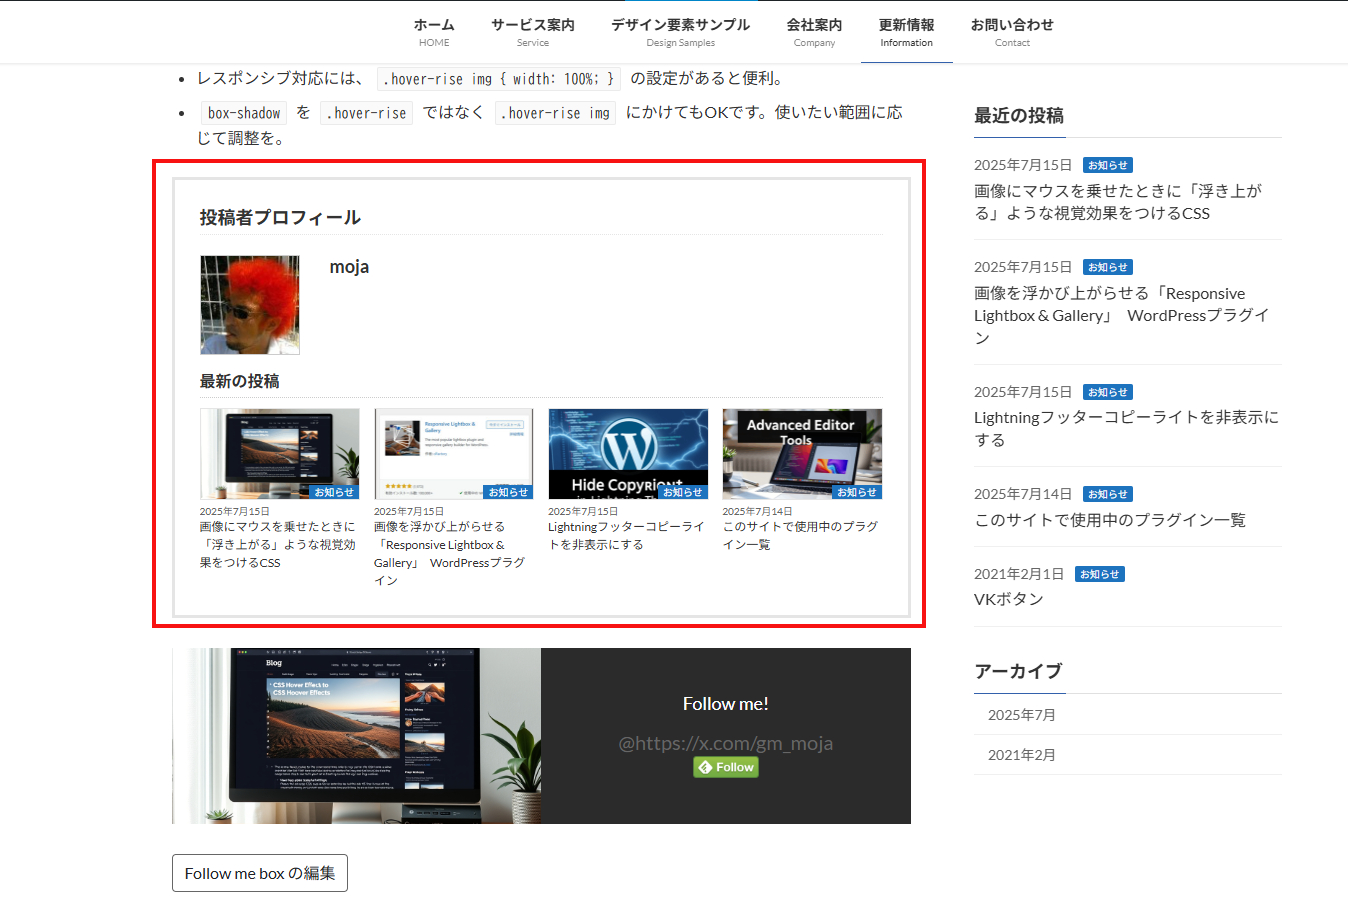
Task: Click the @https://x.com/gm_moja link
Action: coord(726,743)
